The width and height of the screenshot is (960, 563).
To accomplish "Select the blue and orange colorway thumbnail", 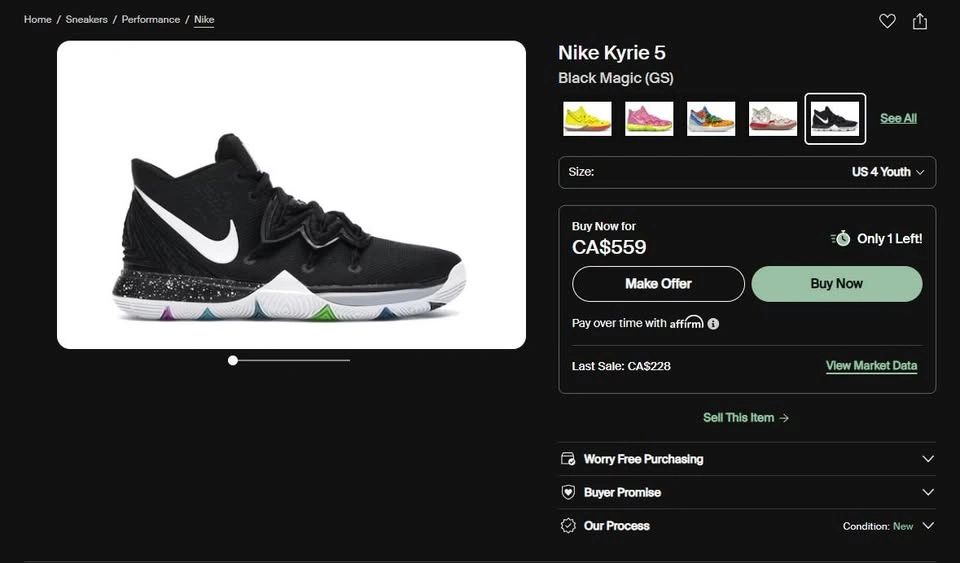I will [x=711, y=119].
